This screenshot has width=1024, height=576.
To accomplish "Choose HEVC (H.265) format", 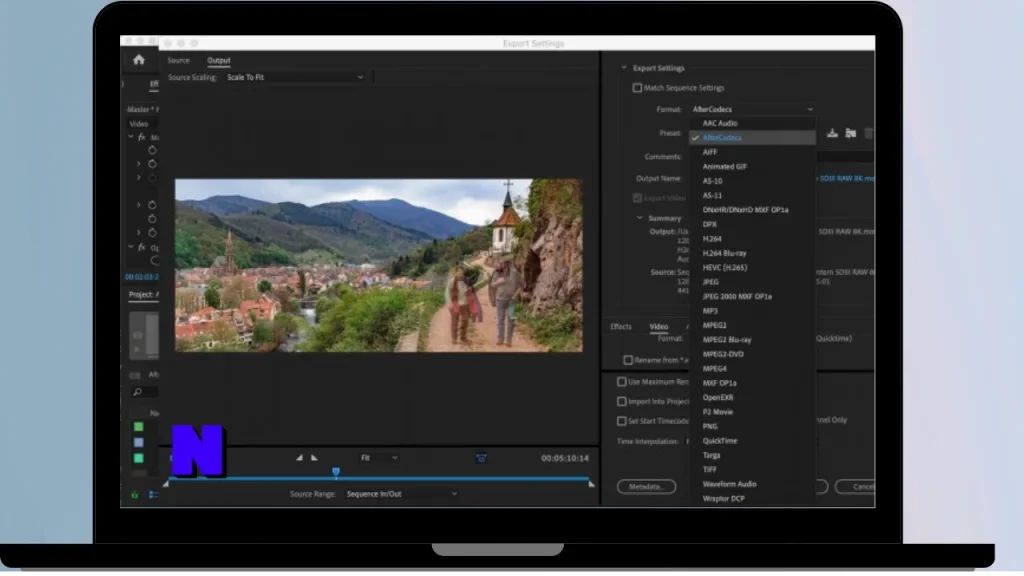I will coord(752,268).
